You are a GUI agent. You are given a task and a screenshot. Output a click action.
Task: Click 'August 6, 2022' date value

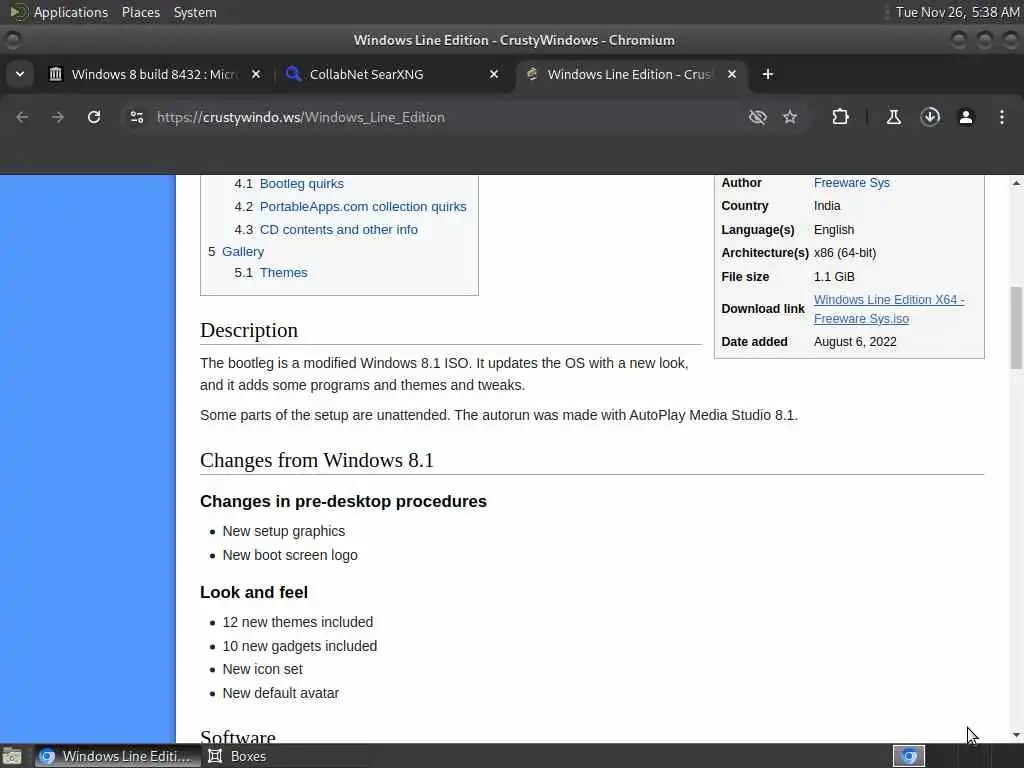[855, 342]
